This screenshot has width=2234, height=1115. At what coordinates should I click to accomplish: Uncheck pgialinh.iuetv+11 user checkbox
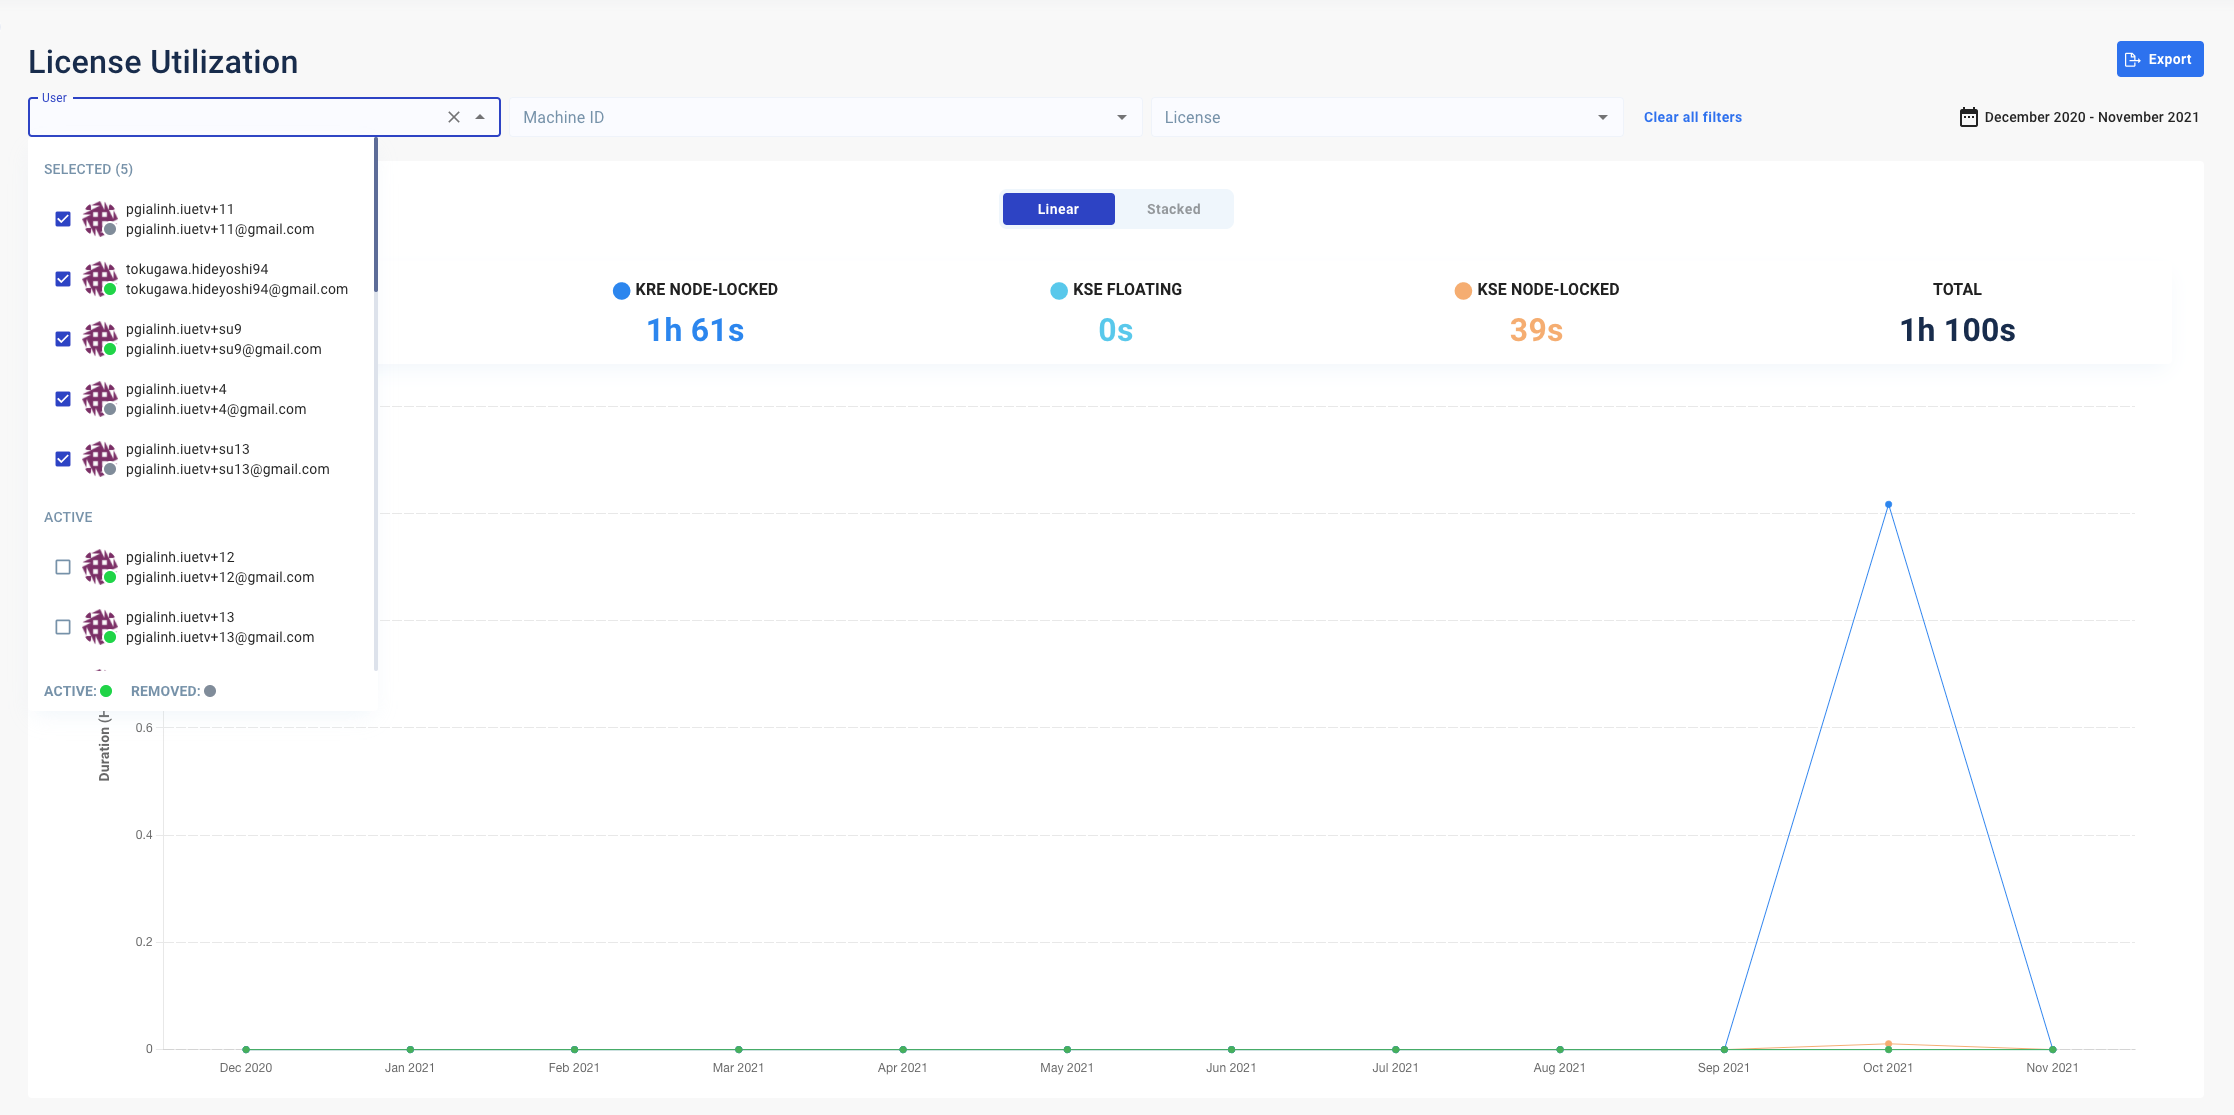[x=63, y=219]
